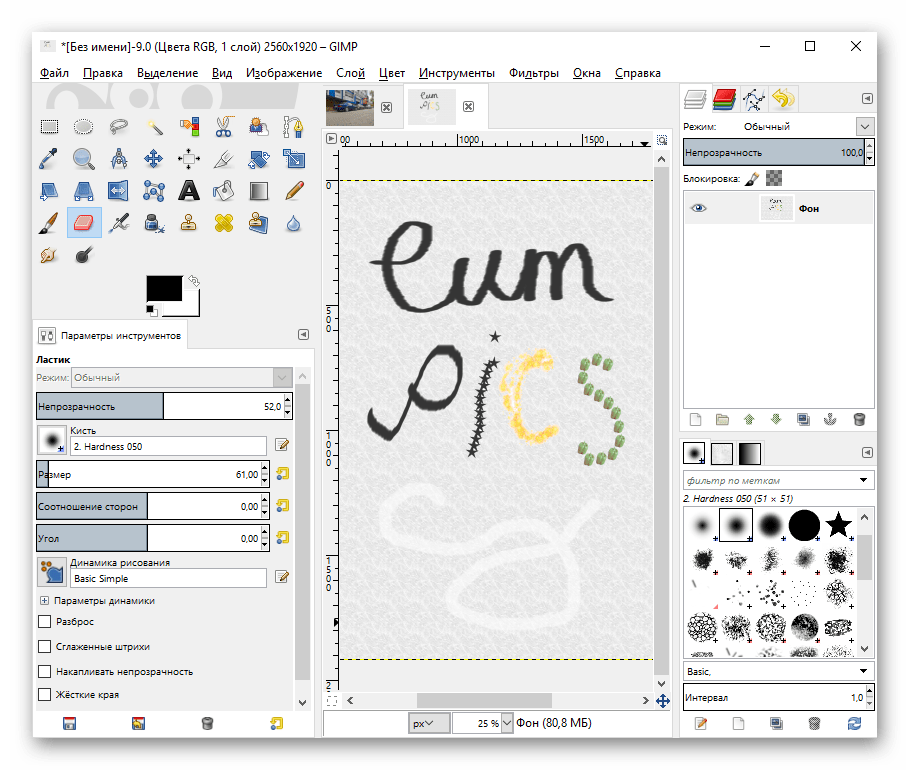Open the units px dropdown

(429, 723)
